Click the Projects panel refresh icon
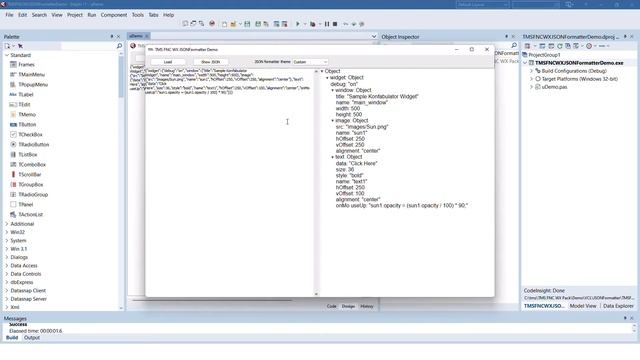 point(560,46)
